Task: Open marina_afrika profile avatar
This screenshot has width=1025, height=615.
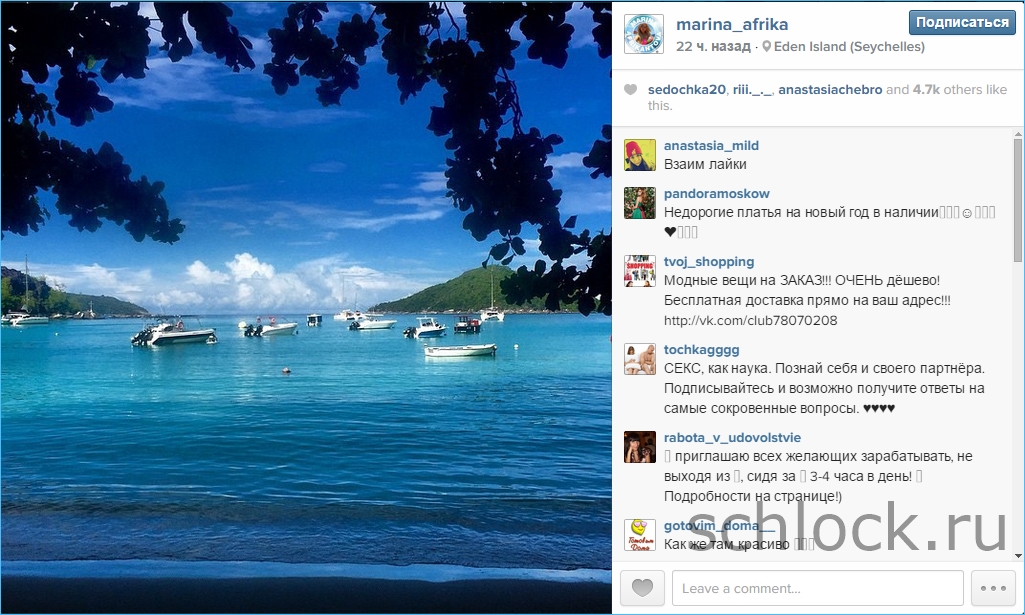Action: [644, 34]
